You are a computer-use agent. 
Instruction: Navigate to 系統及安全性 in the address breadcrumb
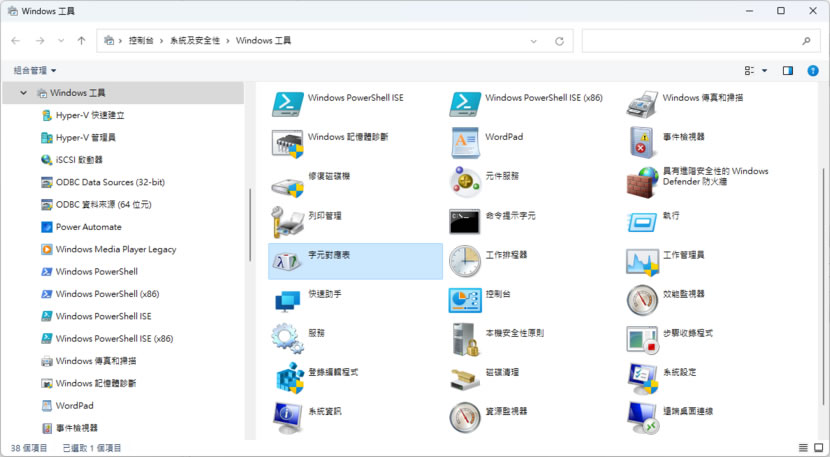pos(194,41)
